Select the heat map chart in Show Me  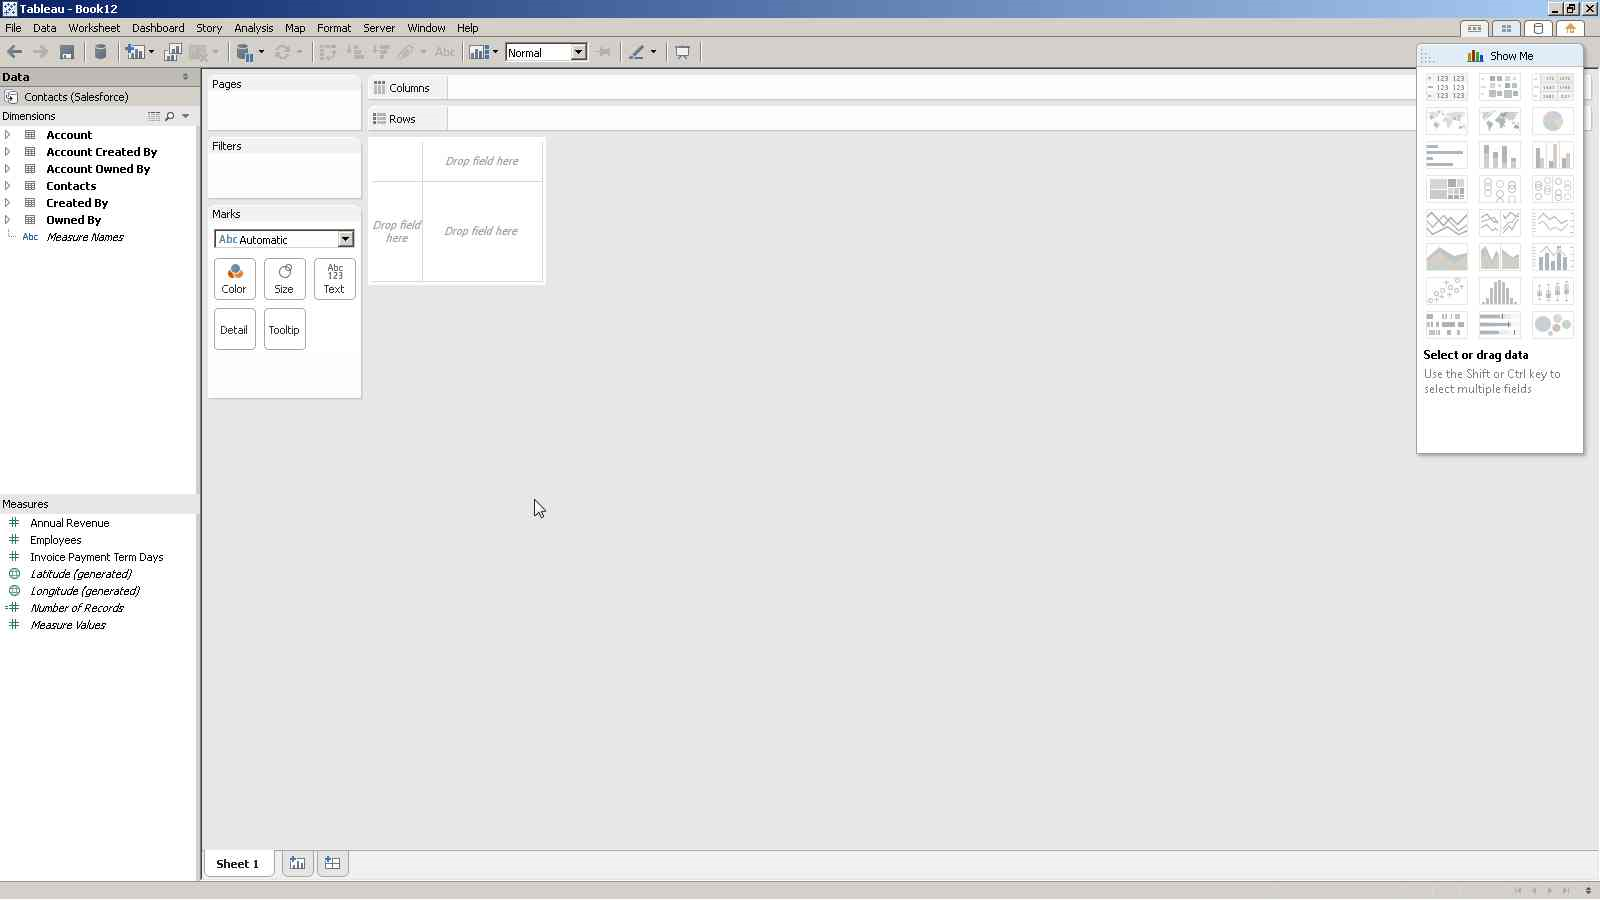point(1499,87)
